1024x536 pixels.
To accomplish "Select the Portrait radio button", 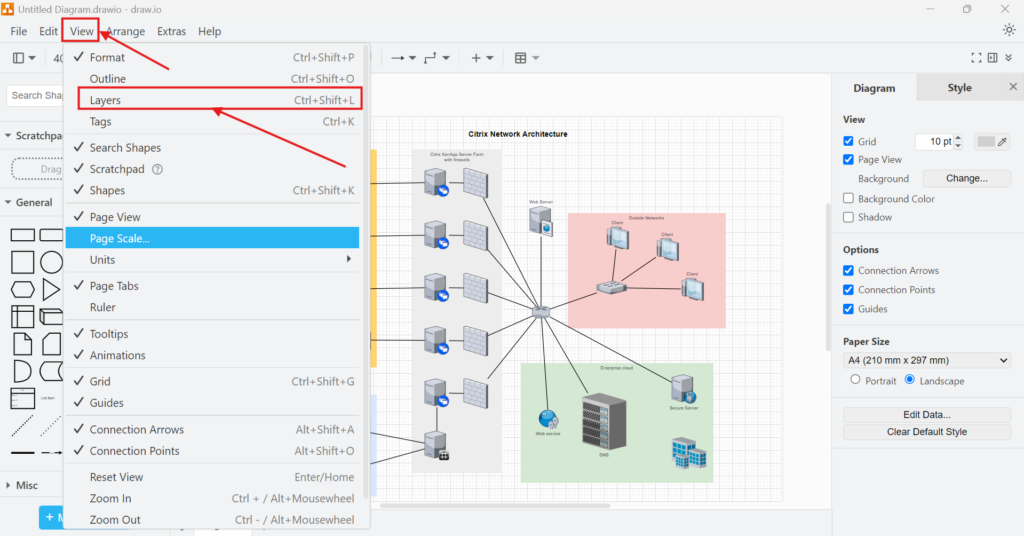I will tap(855, 380).
